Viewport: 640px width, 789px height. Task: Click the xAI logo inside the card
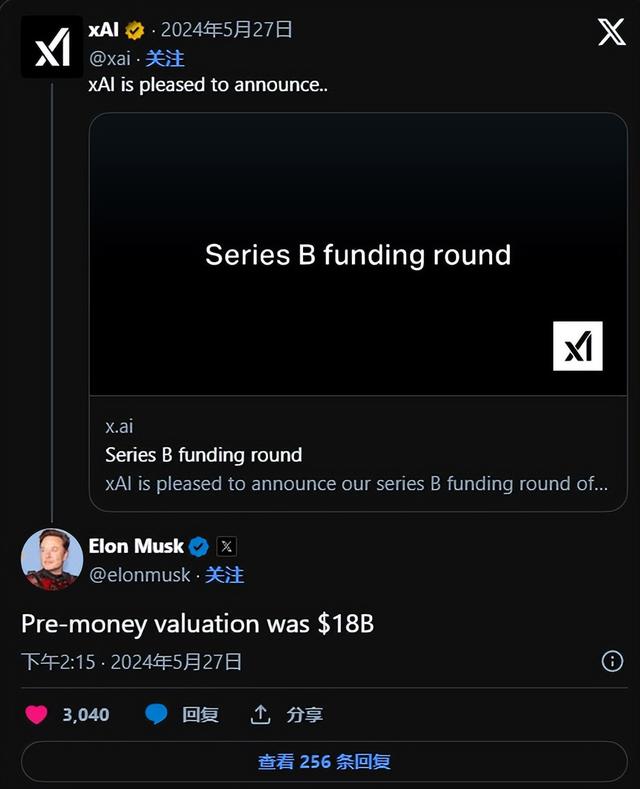click(x=578, y=346)
